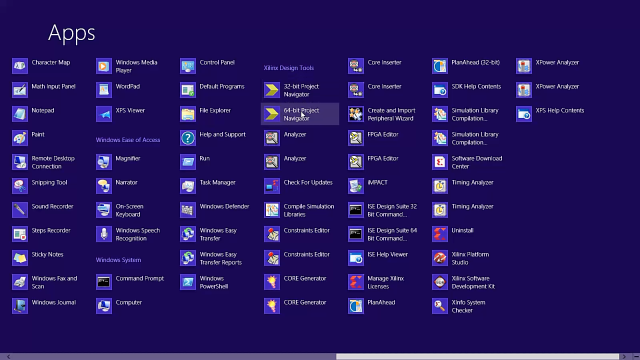Click the zoom-out button beside the scrollbar
This screenshot has width=640, height=360.
pos(636,357)
